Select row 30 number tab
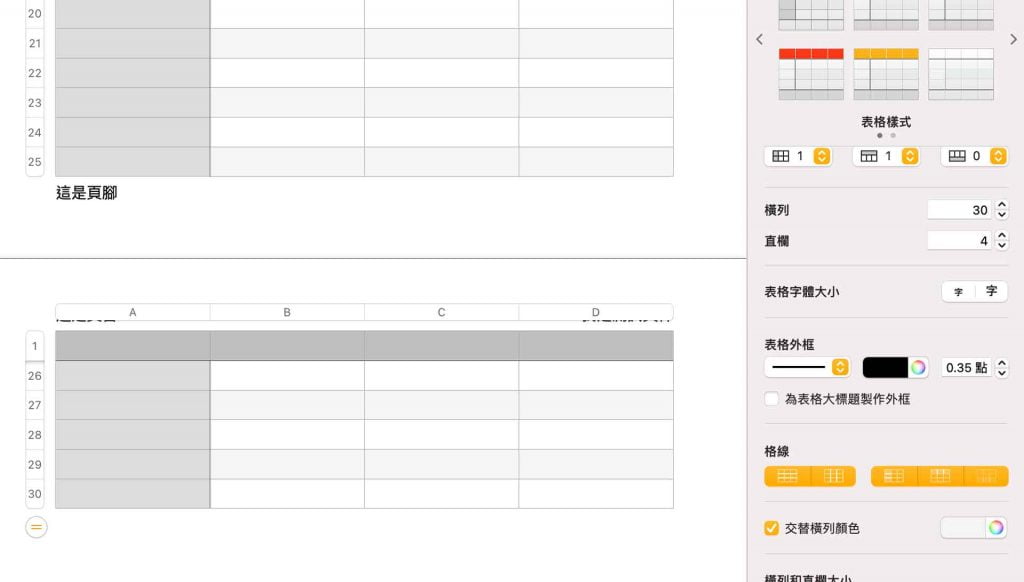Image resolution: width=1024 pixels, height=582 pixels. [35, 494]
